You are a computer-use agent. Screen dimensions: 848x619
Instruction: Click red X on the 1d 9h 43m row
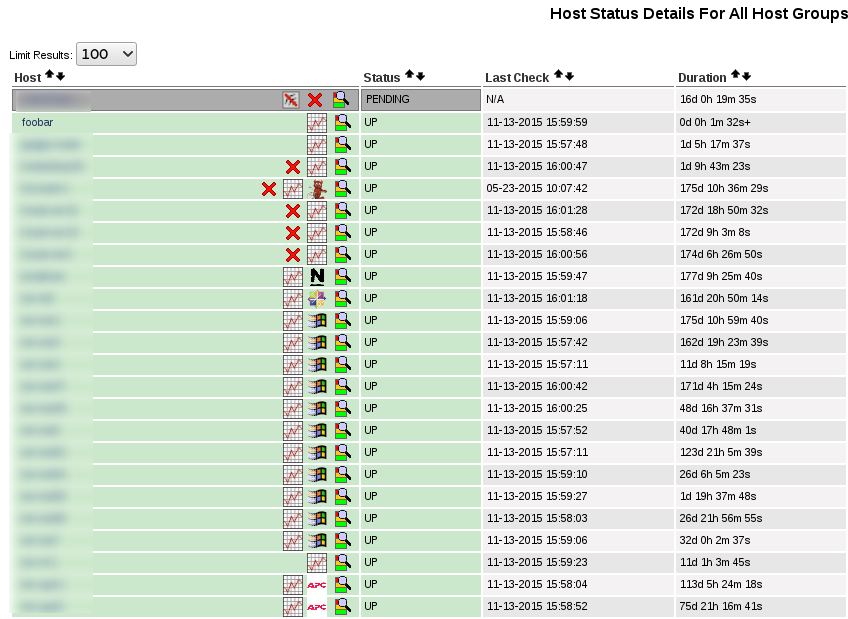click(x=293, y=166)
